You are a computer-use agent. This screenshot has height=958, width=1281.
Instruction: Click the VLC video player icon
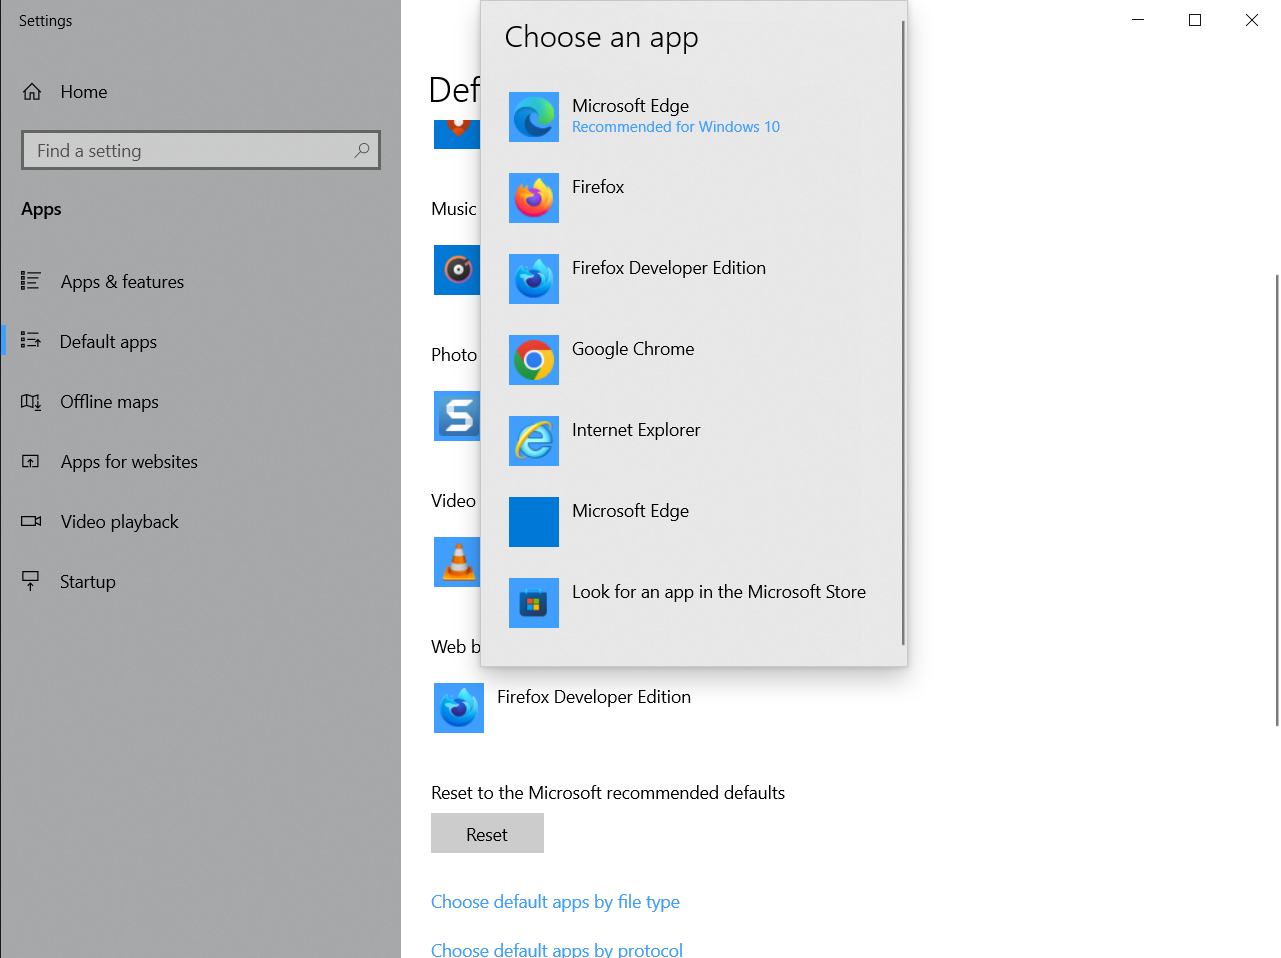(457, 562)
